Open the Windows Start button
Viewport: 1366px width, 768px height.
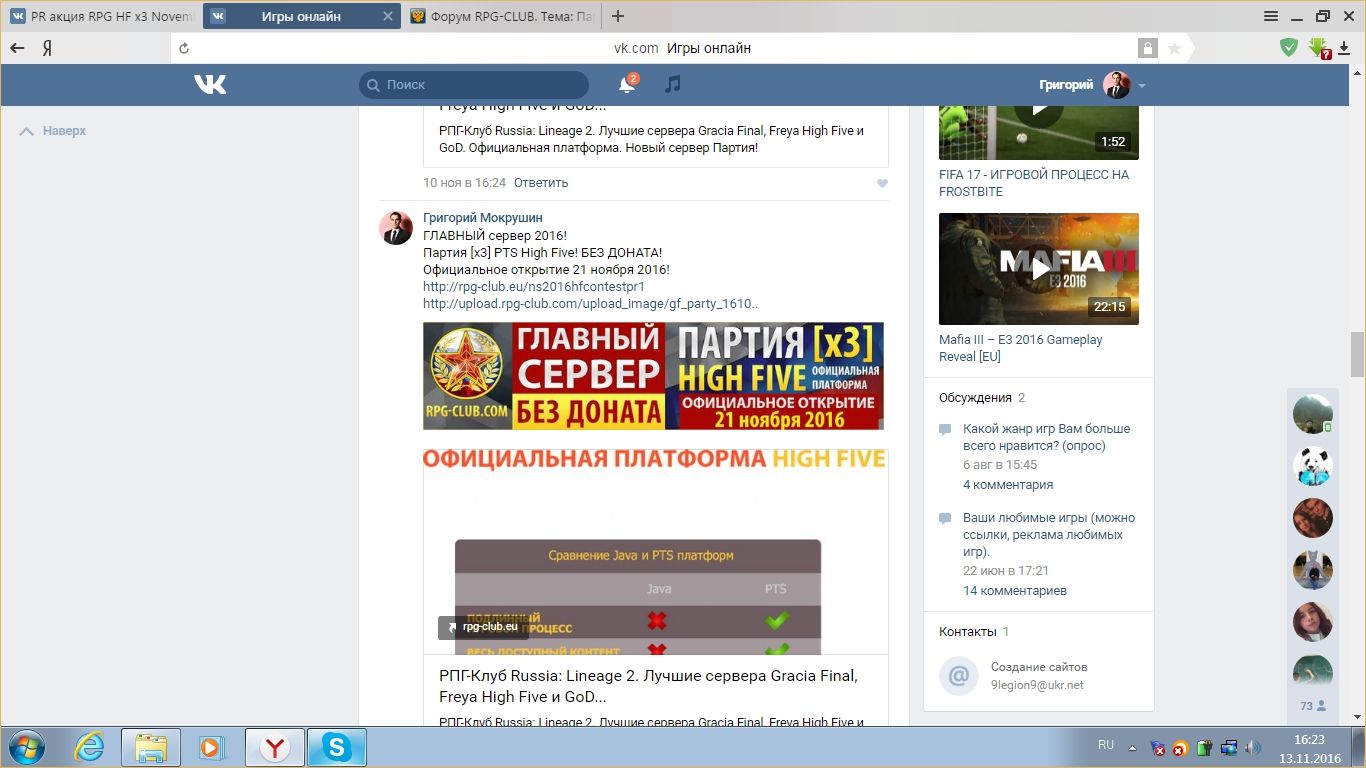pyautogui.click(x=25, y=747)
